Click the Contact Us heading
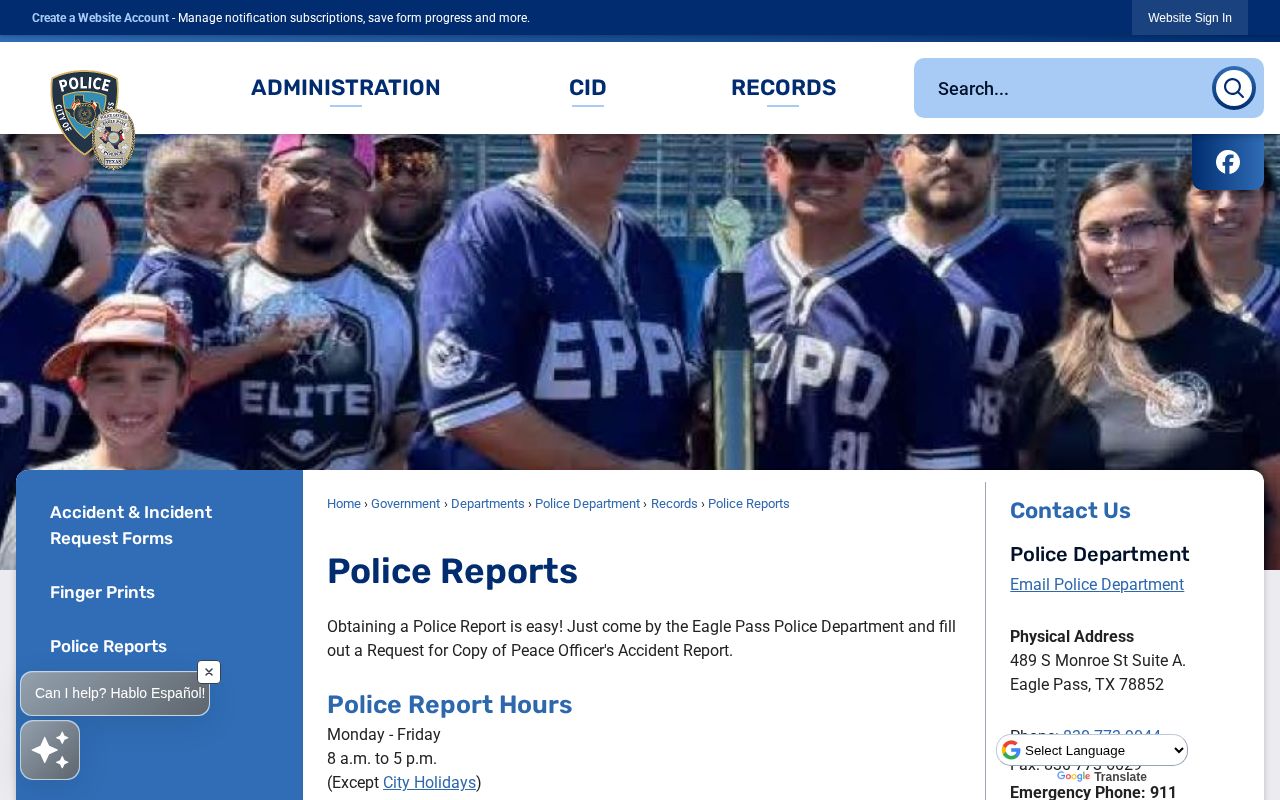1280x800 pixels. [x=1070, y=510]
